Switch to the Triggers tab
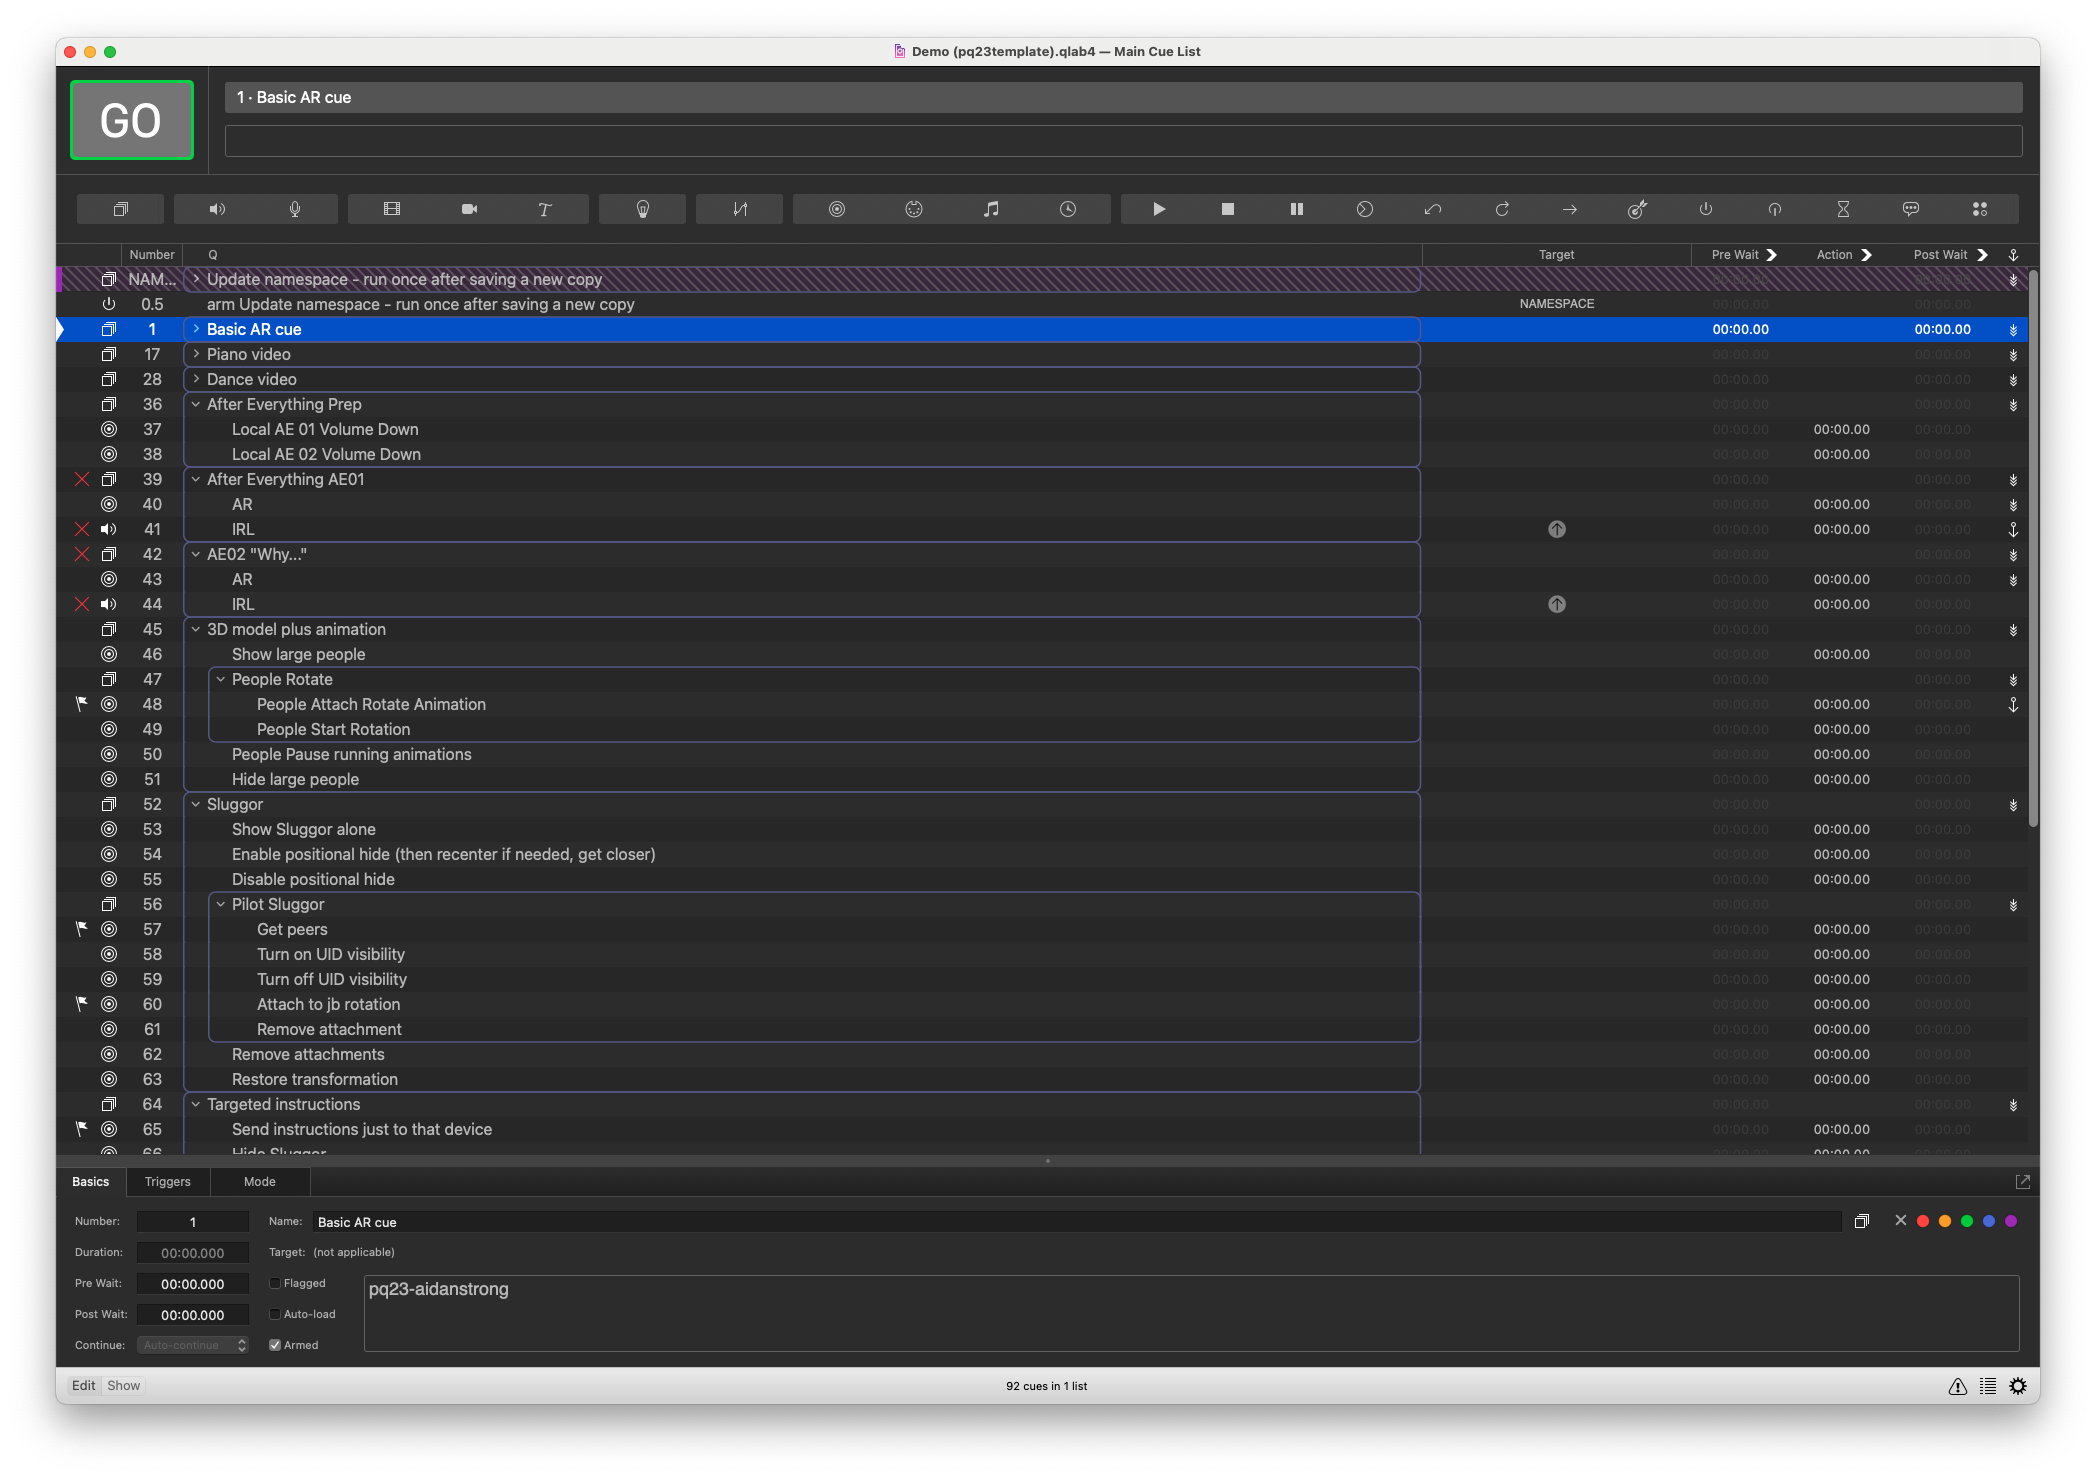 point(167,1181)
